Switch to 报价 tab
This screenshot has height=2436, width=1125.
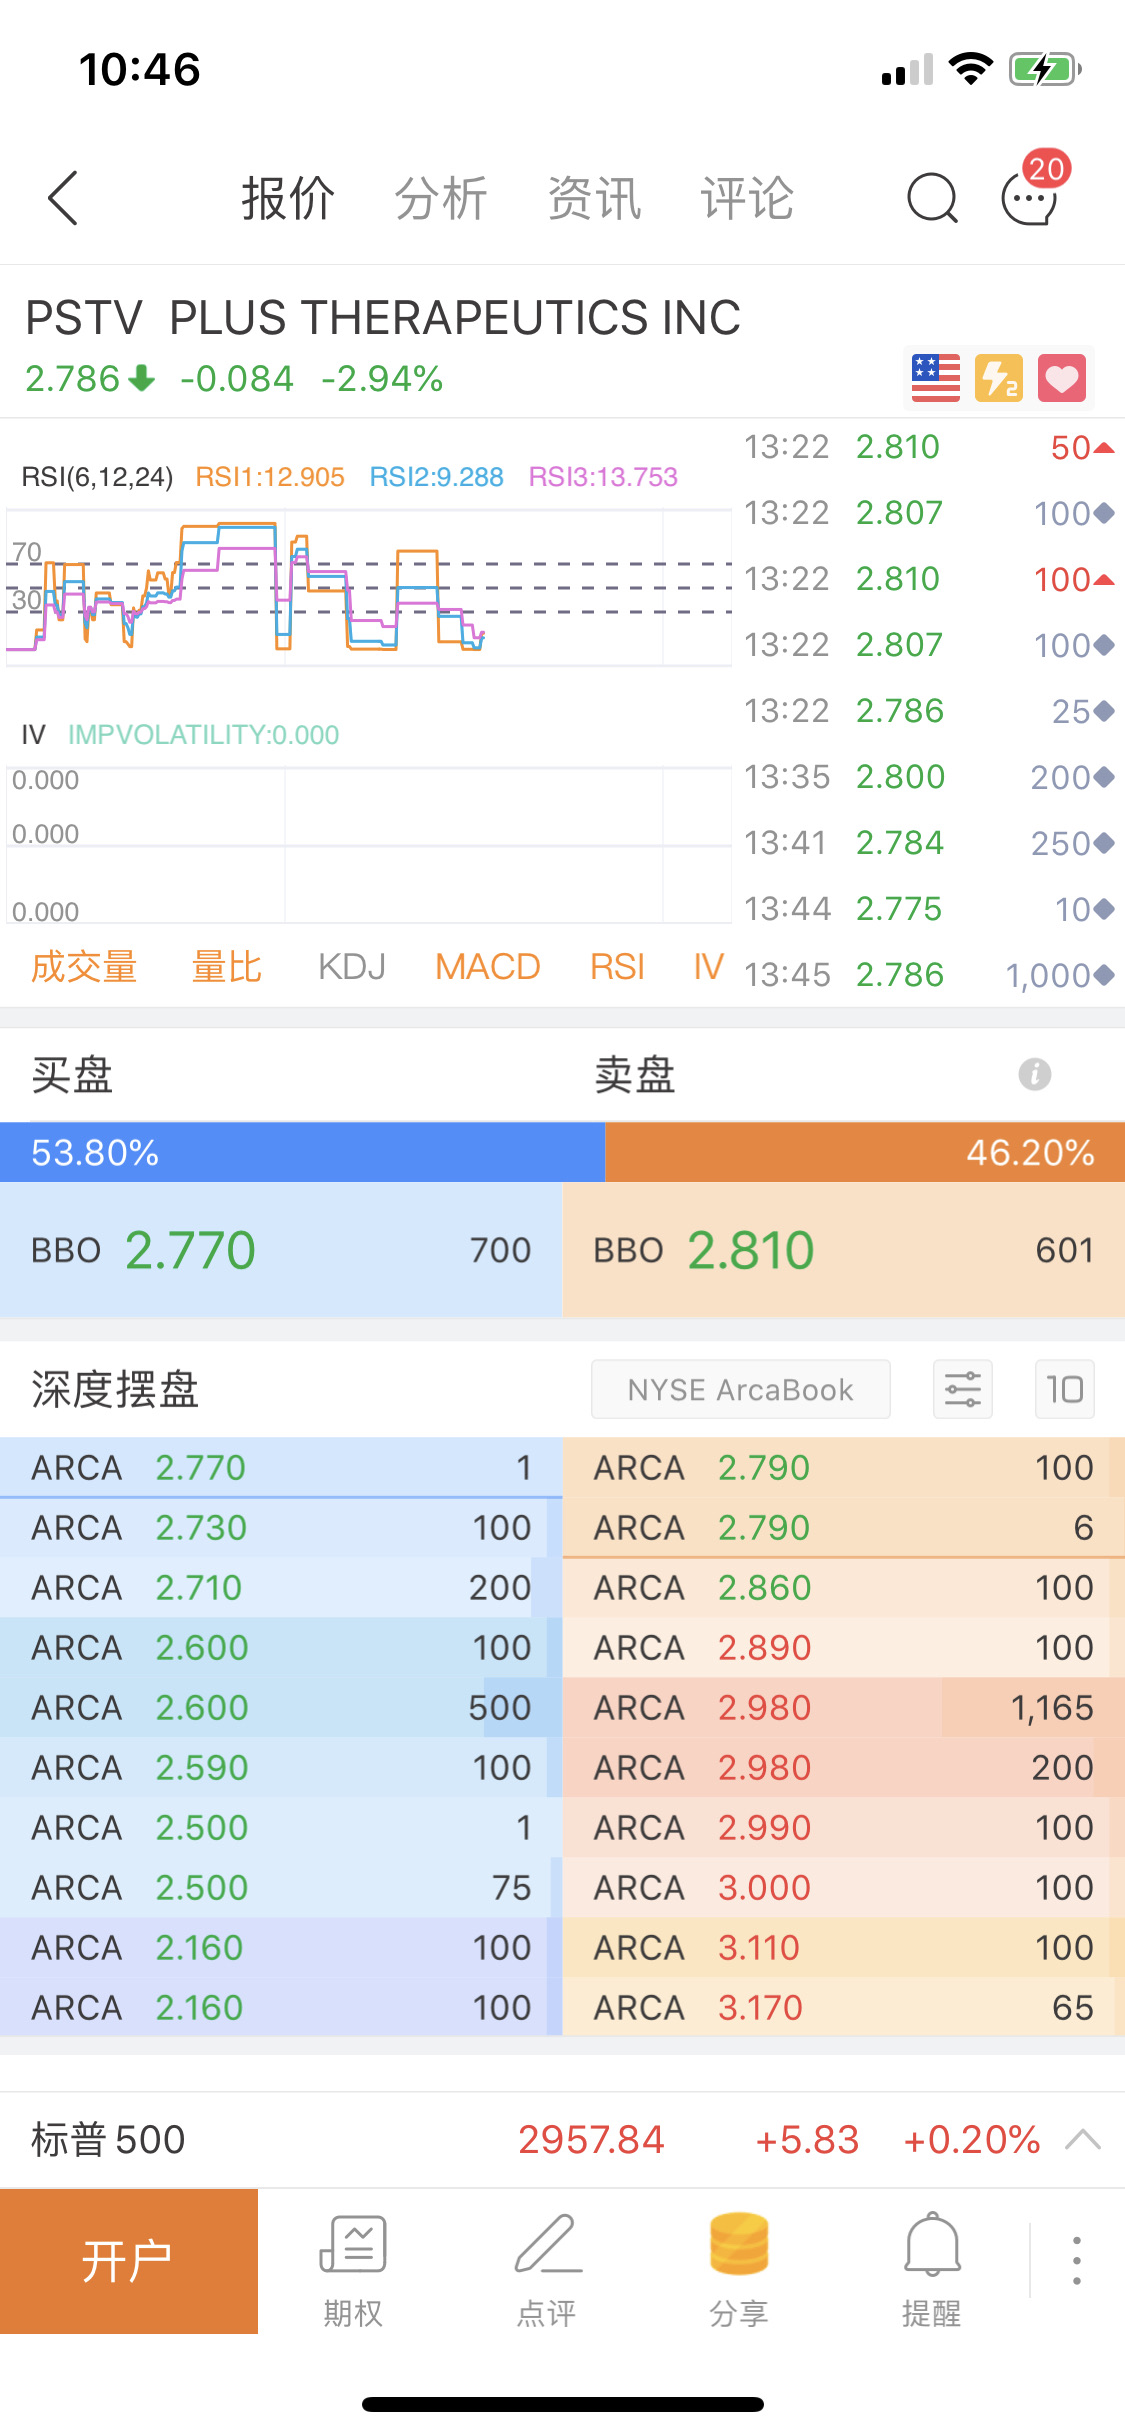(x=288, y=198)
